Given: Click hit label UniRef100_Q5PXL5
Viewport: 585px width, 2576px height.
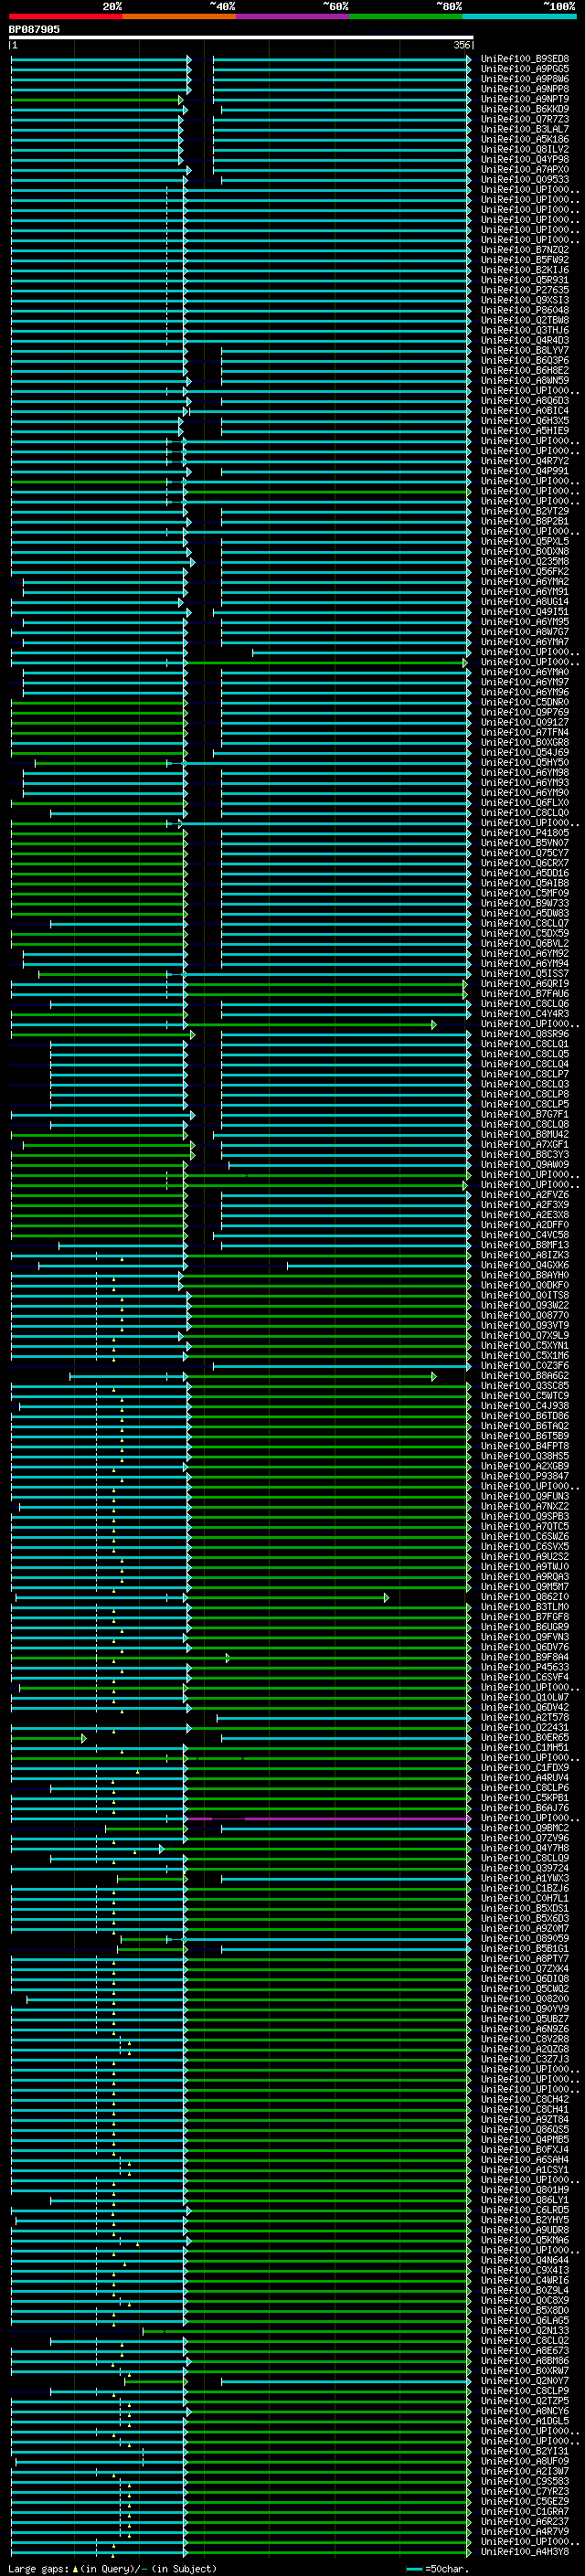Looking at the screenshot, I should [525, 541].
